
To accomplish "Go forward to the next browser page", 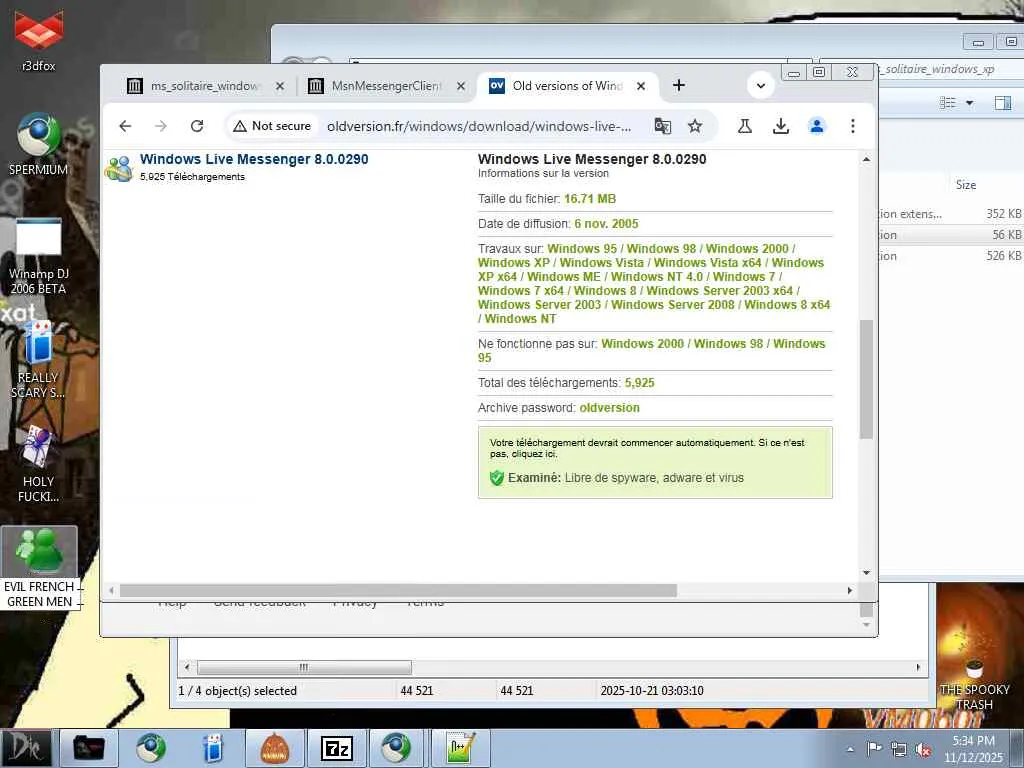I will pyautogui.click(x=161, y=126).
